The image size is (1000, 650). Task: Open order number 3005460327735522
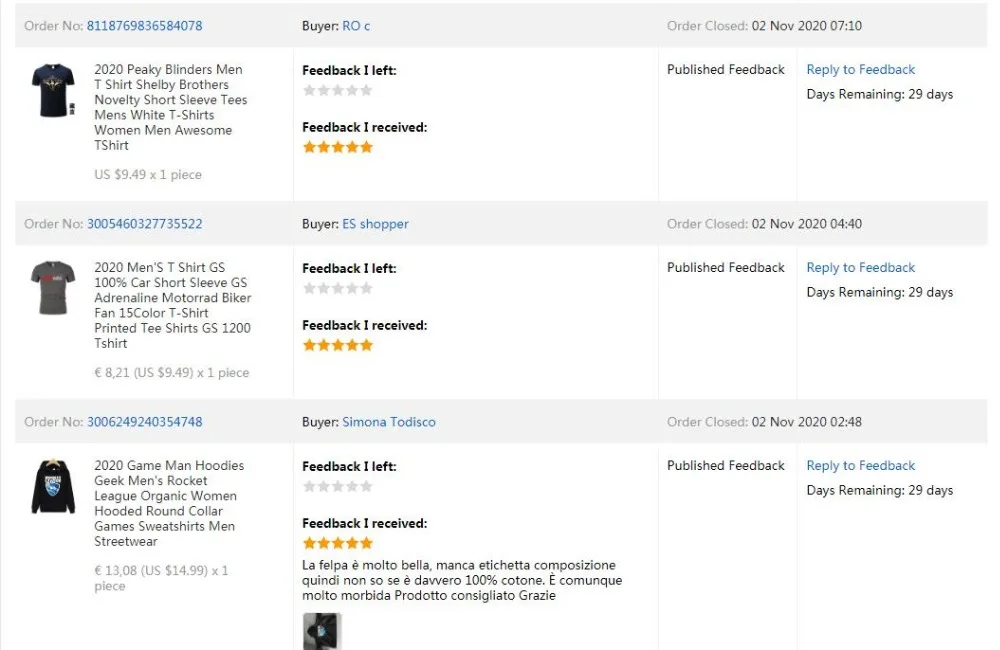[144, 224]
